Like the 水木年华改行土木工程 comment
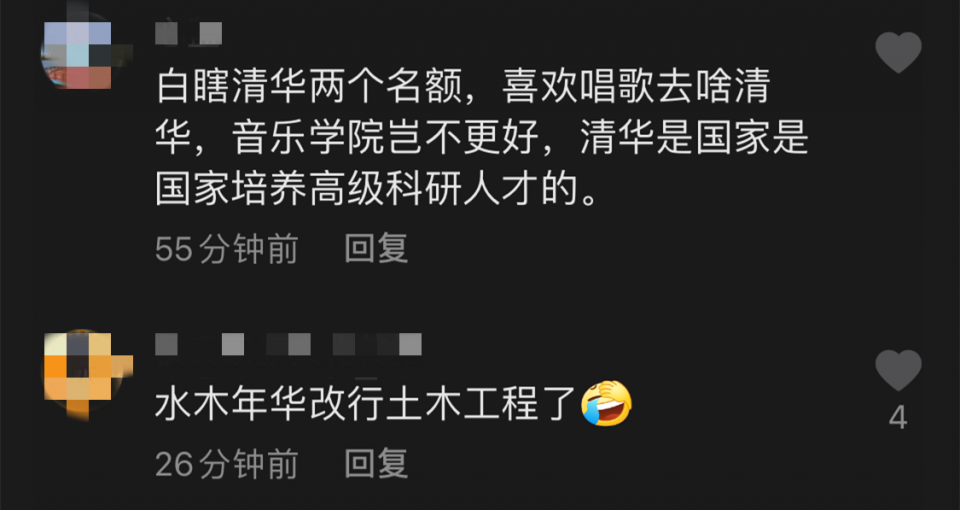Viewport: 960px width, 510px height. click(x=898, y=370)
